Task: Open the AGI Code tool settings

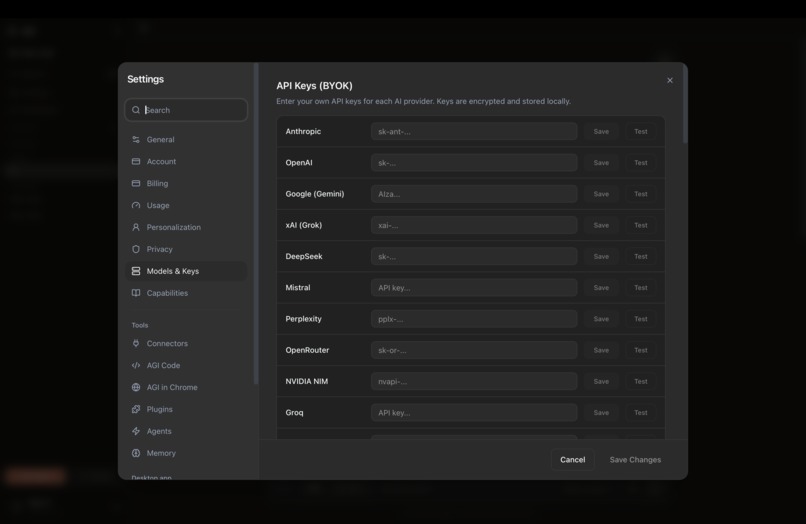Action: [x=186, y=365]
